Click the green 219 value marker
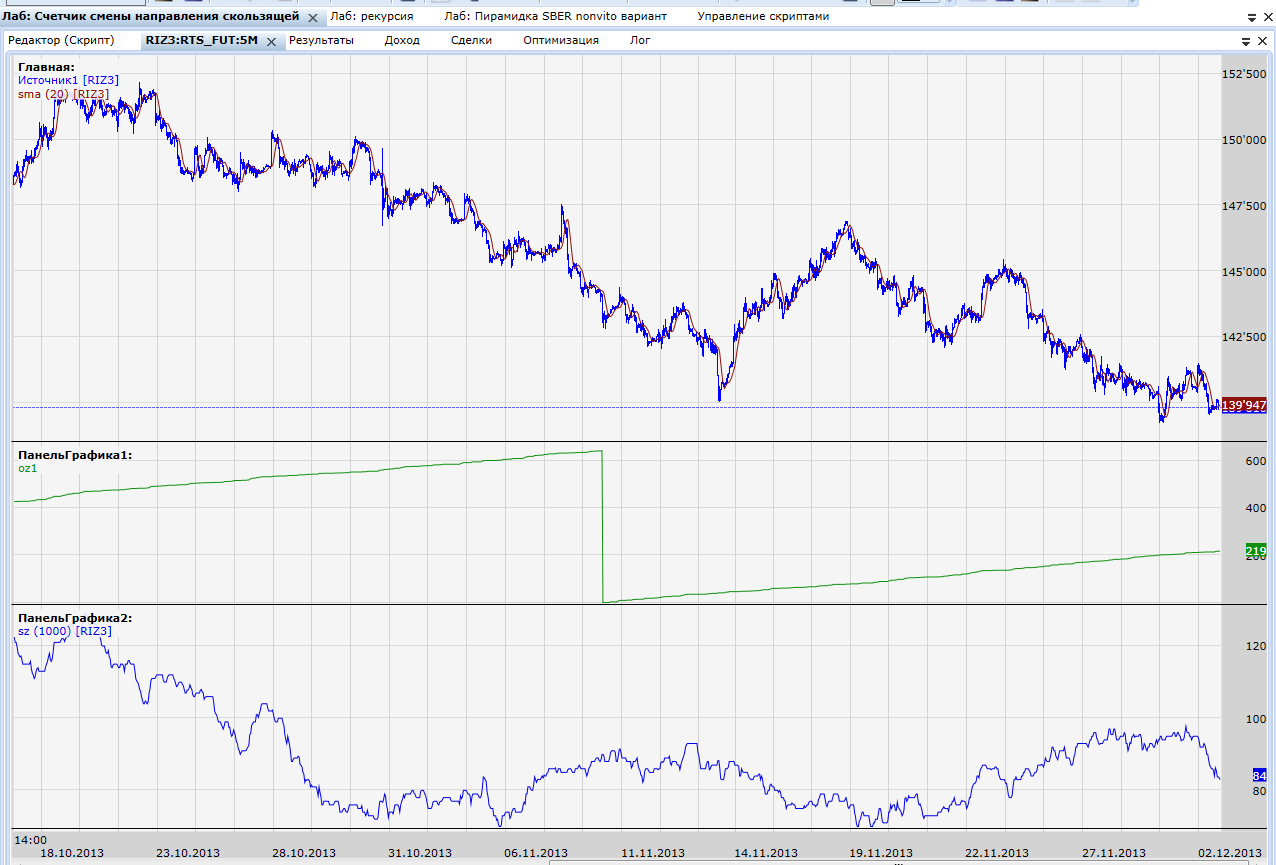1276x865 pixels. point(1256,551)
